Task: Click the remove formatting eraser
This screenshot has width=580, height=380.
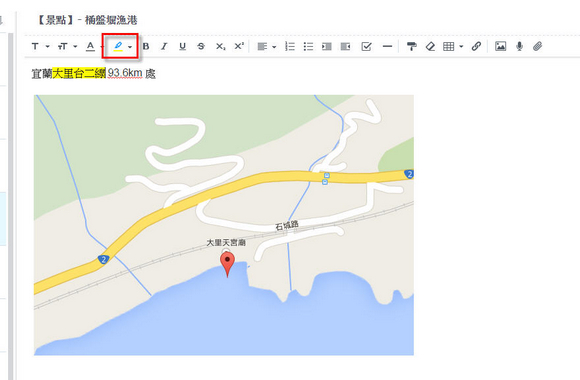Action: click(430, 46)
